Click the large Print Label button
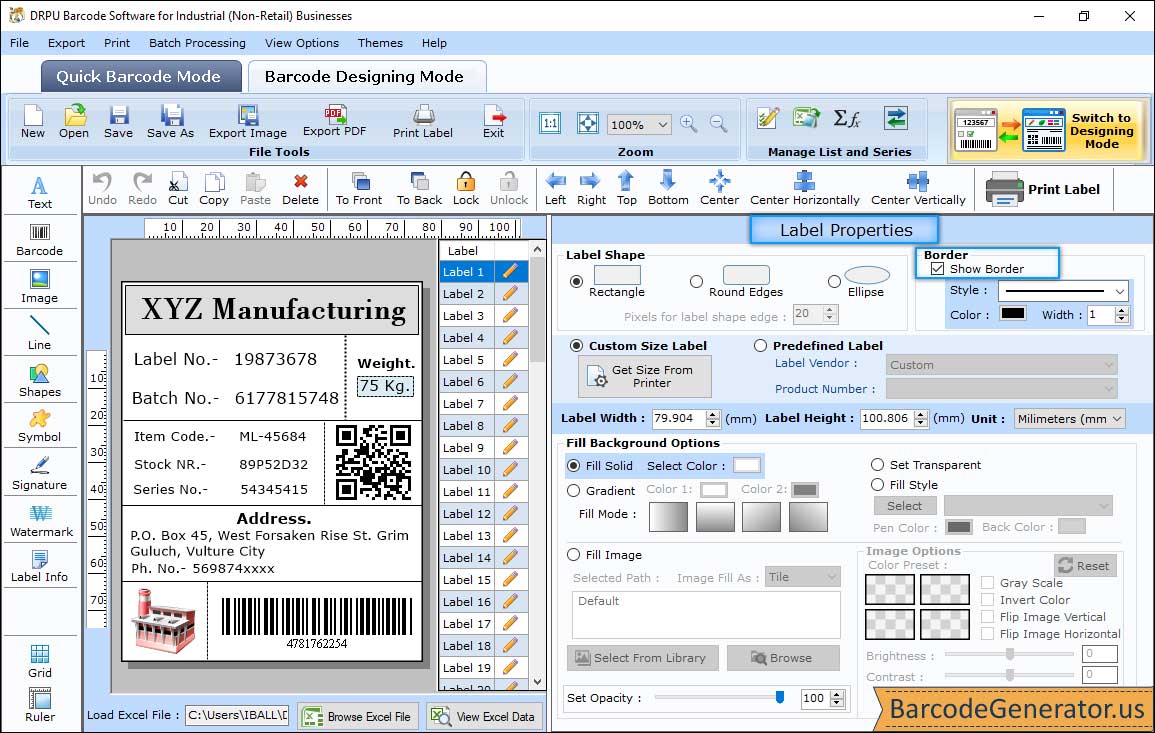 point(1043,189)
